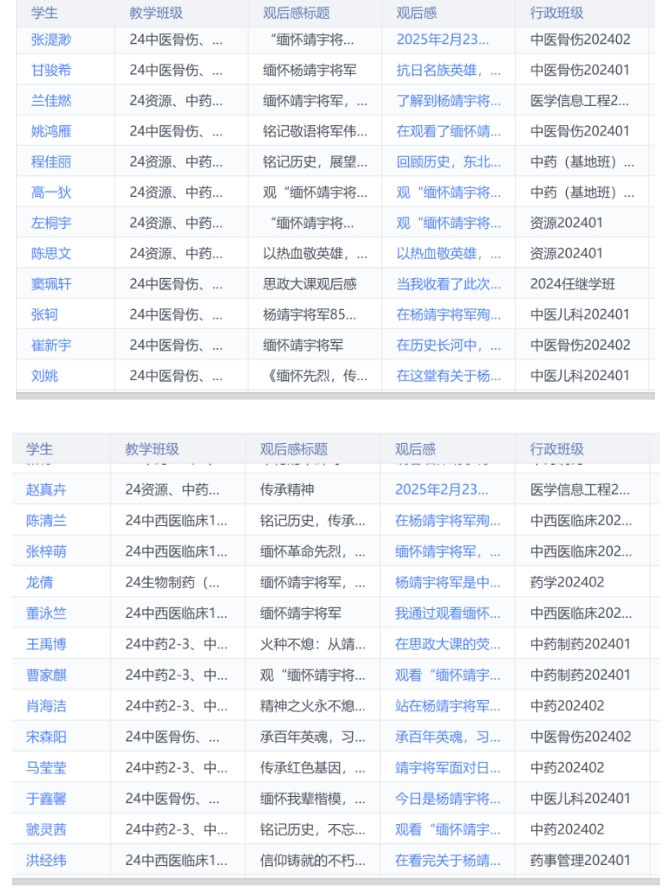
Task: Select student 王禹博
Action: [x=46, y=644]
